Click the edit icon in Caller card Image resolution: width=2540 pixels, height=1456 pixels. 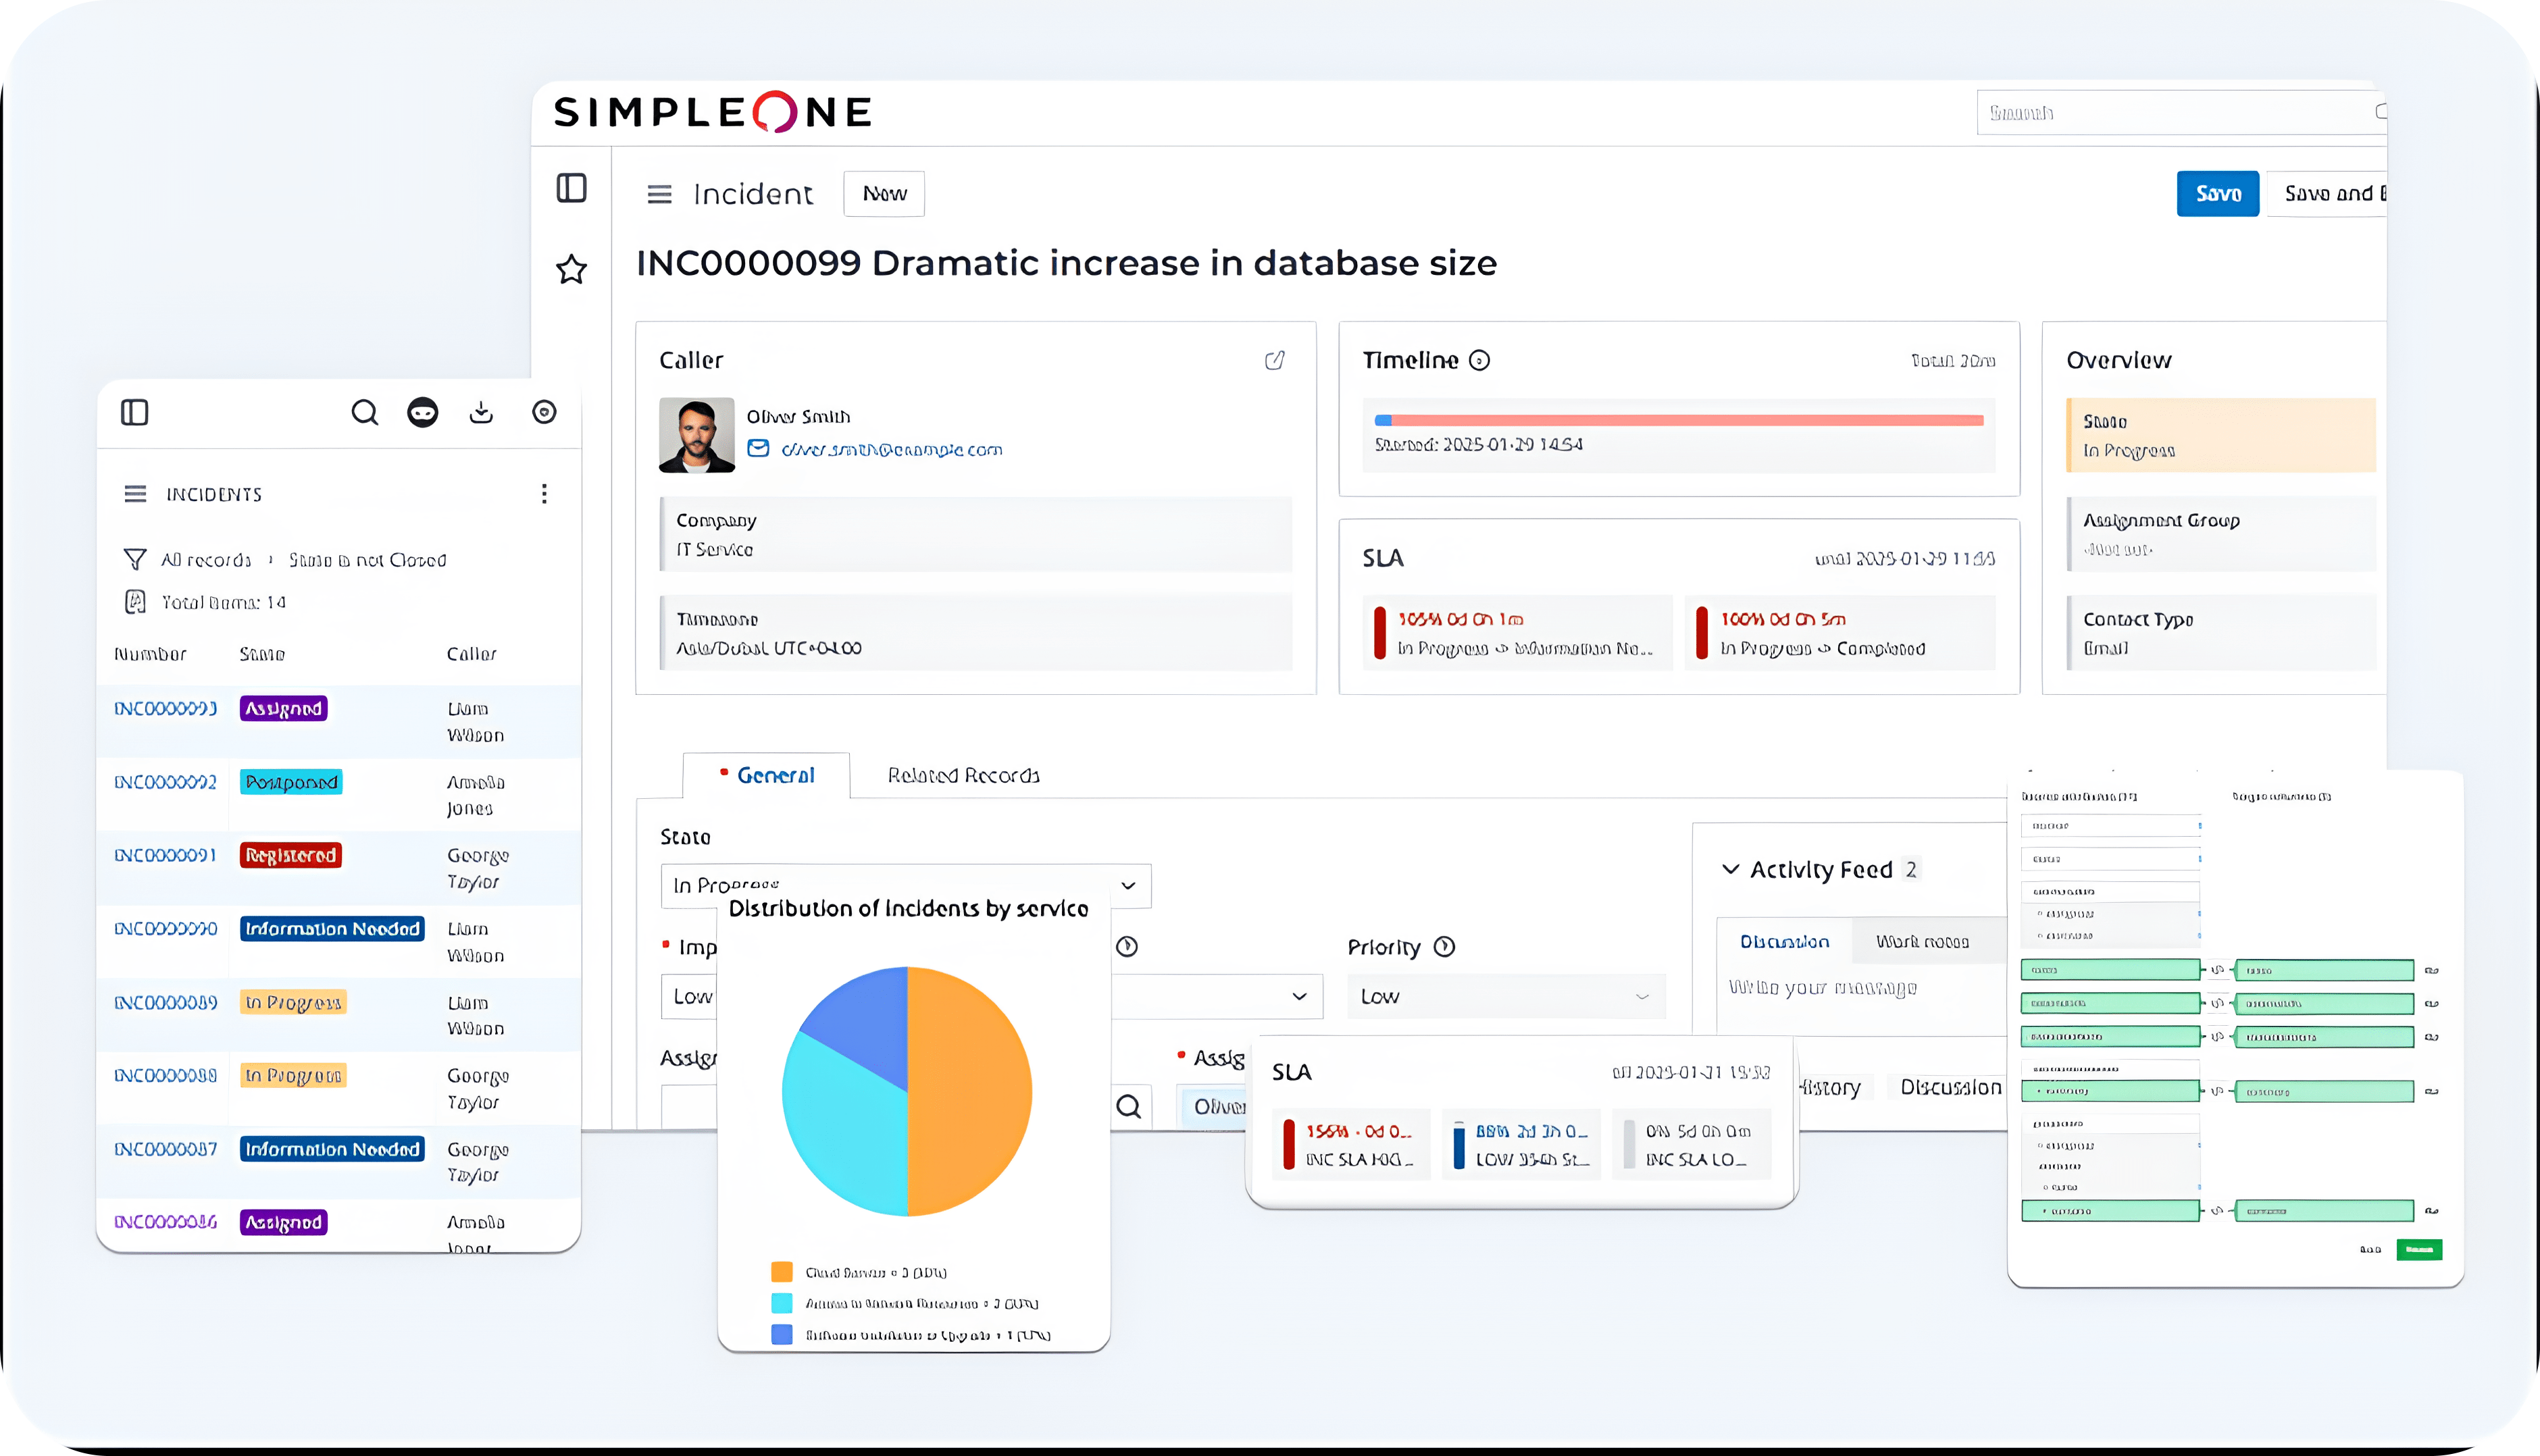(x=1274, y=360)
